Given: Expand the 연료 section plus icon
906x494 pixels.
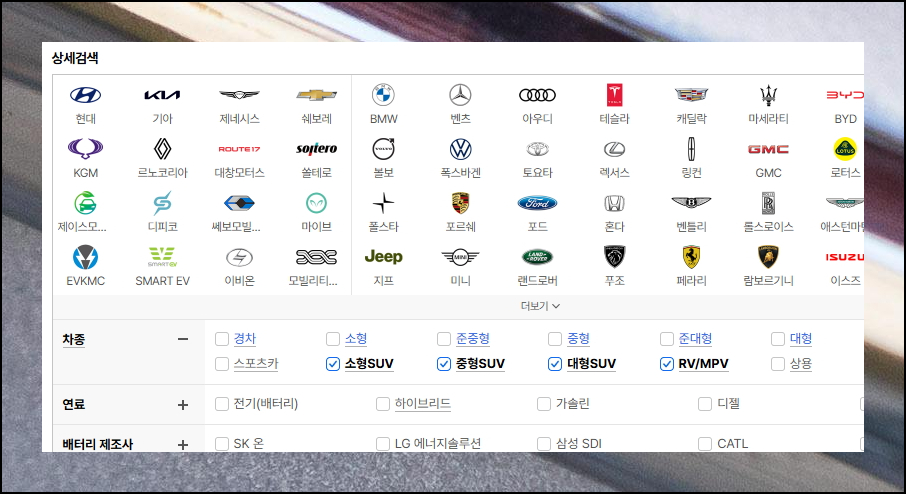Looking at the screenshot, I should point(183,405).
